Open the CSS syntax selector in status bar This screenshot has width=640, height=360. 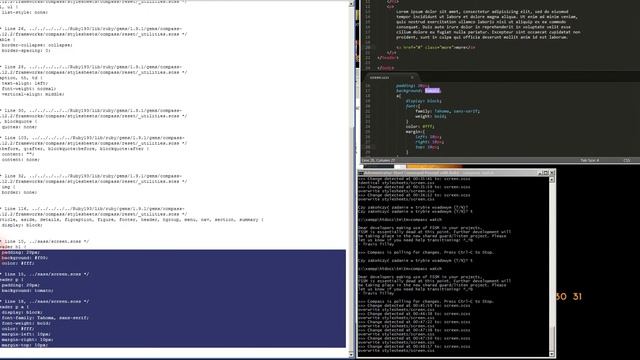click(x=627, y=160)
